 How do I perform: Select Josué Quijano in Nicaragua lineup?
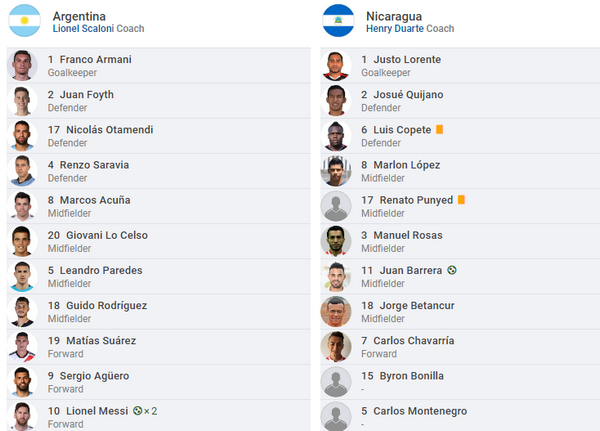(x=409, y=95)
